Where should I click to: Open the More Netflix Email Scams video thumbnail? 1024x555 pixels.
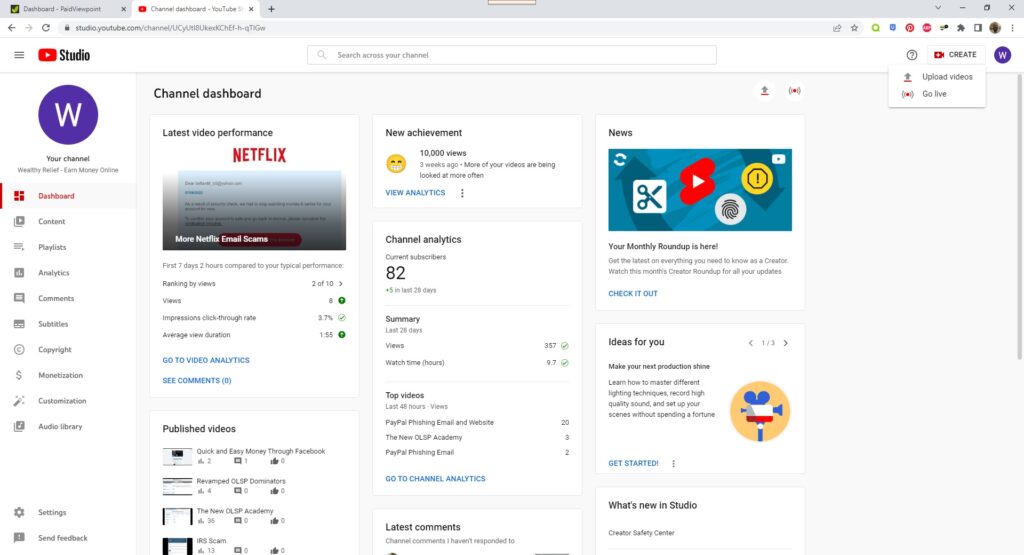click(x=254, y=198)
